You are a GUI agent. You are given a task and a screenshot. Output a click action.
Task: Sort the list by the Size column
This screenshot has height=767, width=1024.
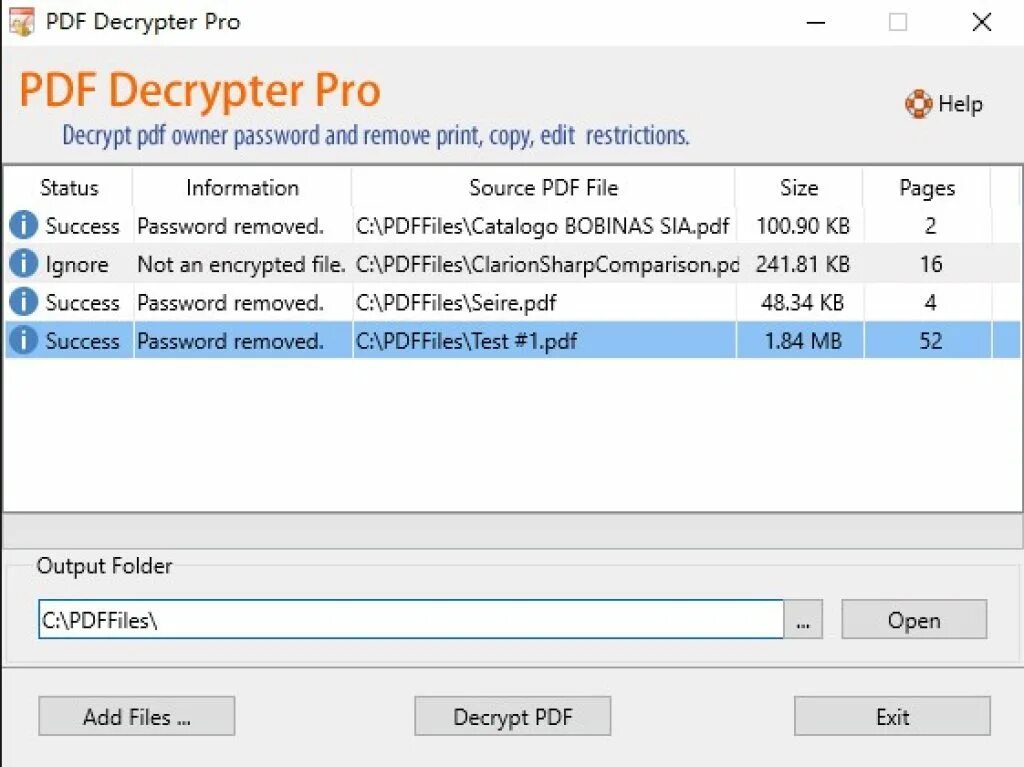pos(798,188)
